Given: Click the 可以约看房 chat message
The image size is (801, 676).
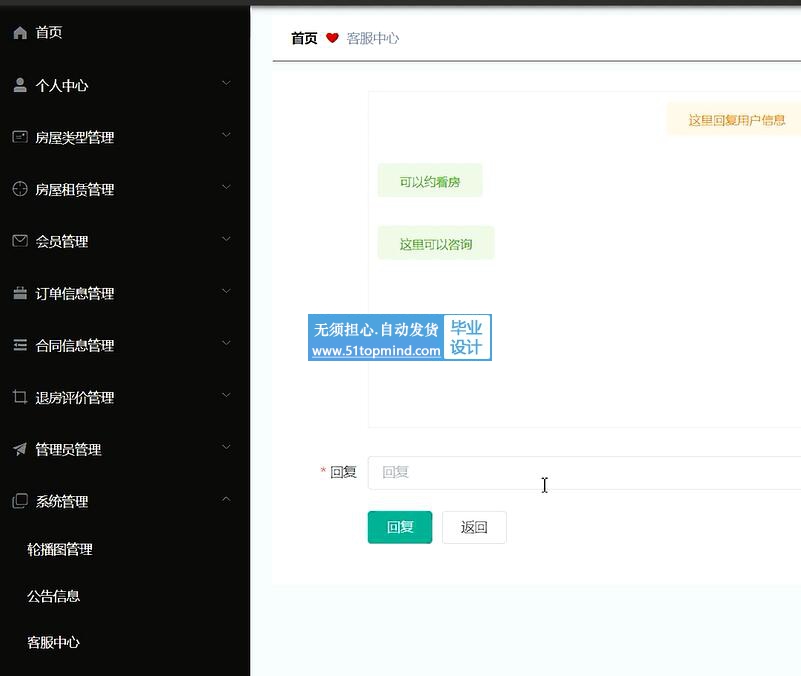Looking at the screenshot, I should pyautogui.click(x=430, y=180).
